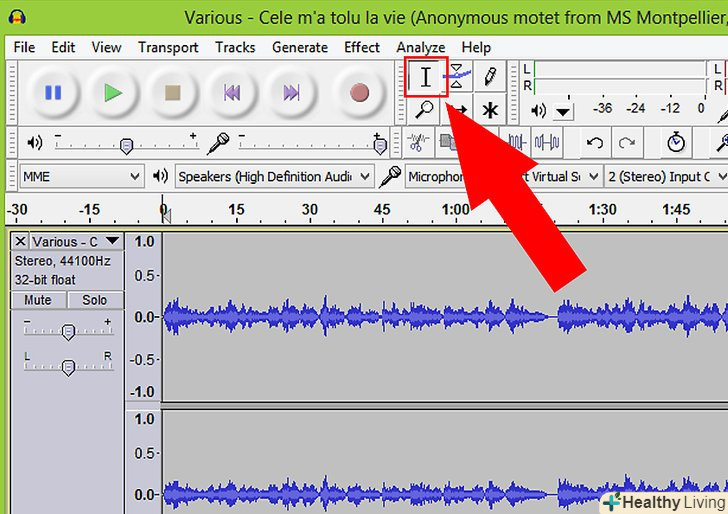Click the track pan L/R slider handle
The image size is (728, 514).
tap(68, 367)
